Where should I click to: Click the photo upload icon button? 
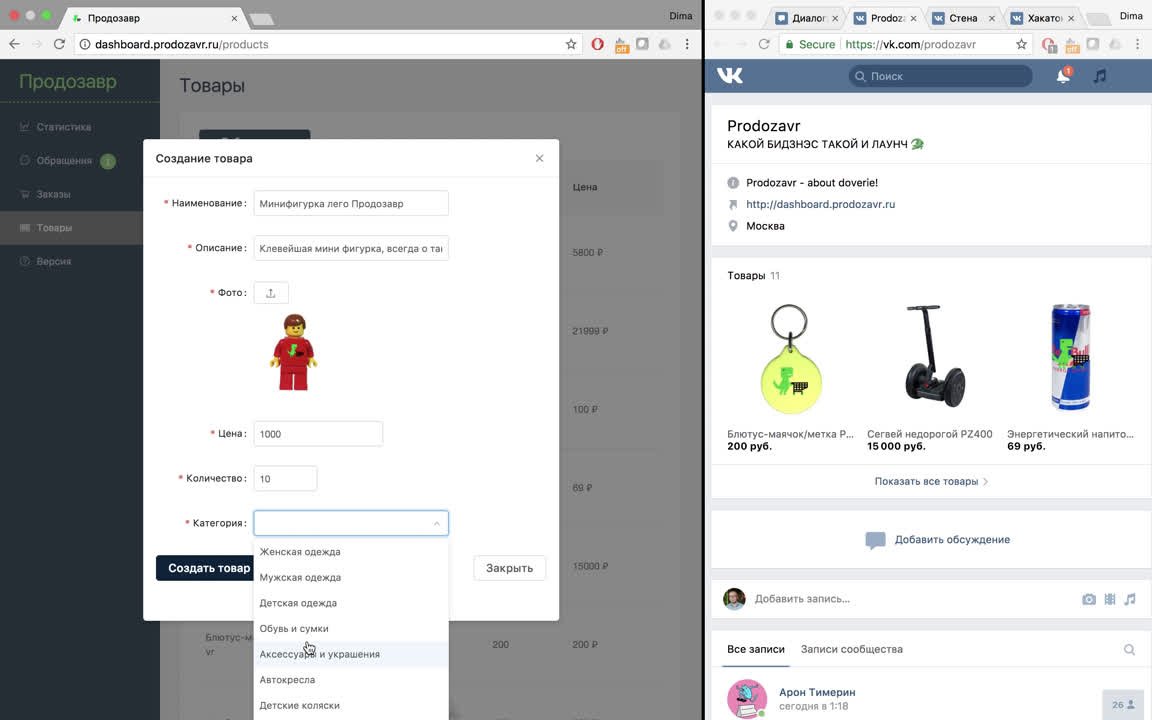pos(270,293)
